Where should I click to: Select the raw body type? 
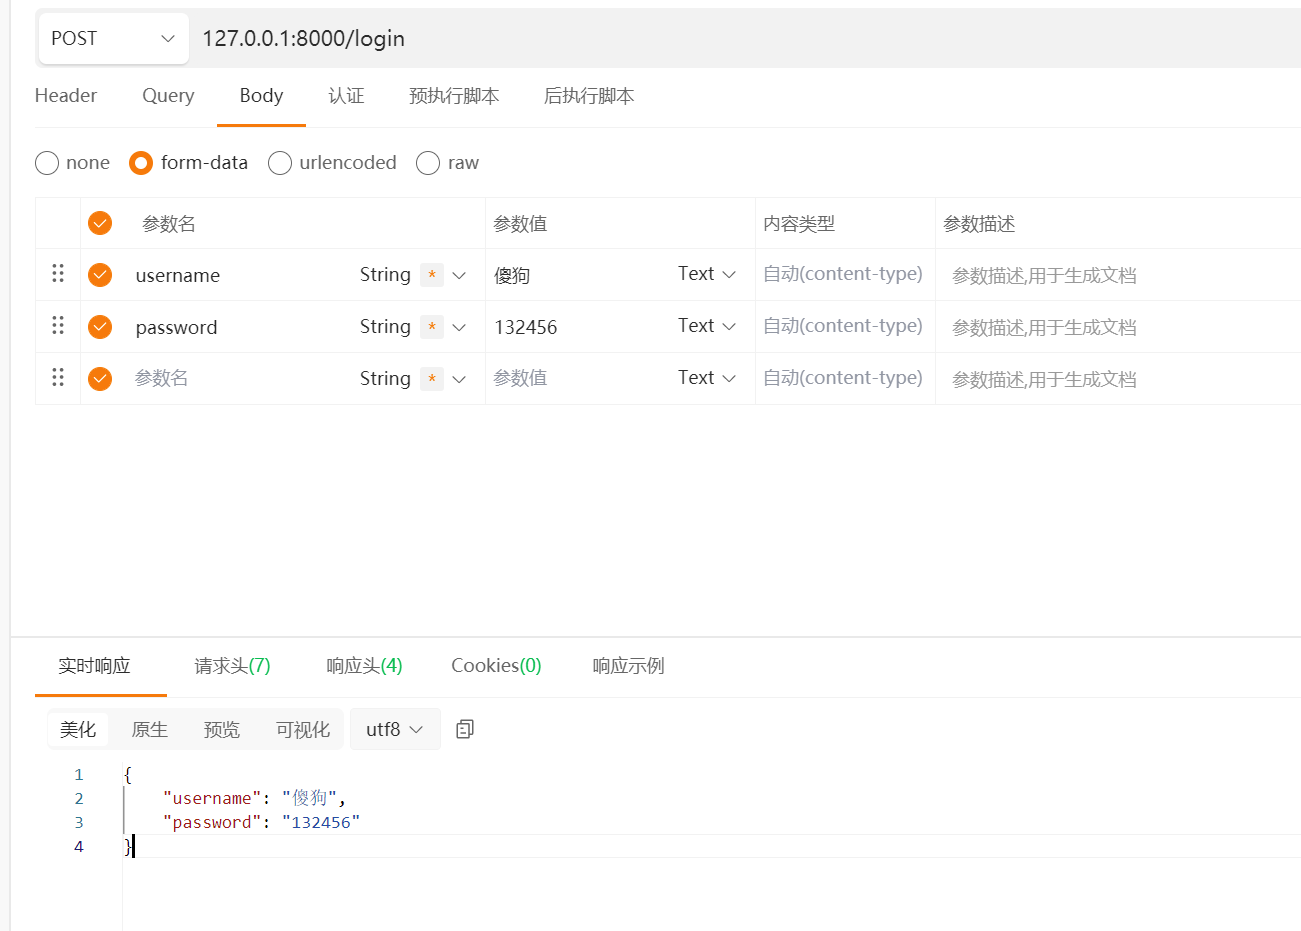[x=428, y=163]
